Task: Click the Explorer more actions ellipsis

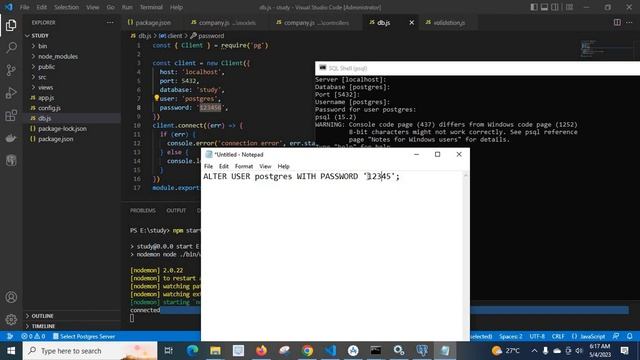Action: click(x=110, y=22)
